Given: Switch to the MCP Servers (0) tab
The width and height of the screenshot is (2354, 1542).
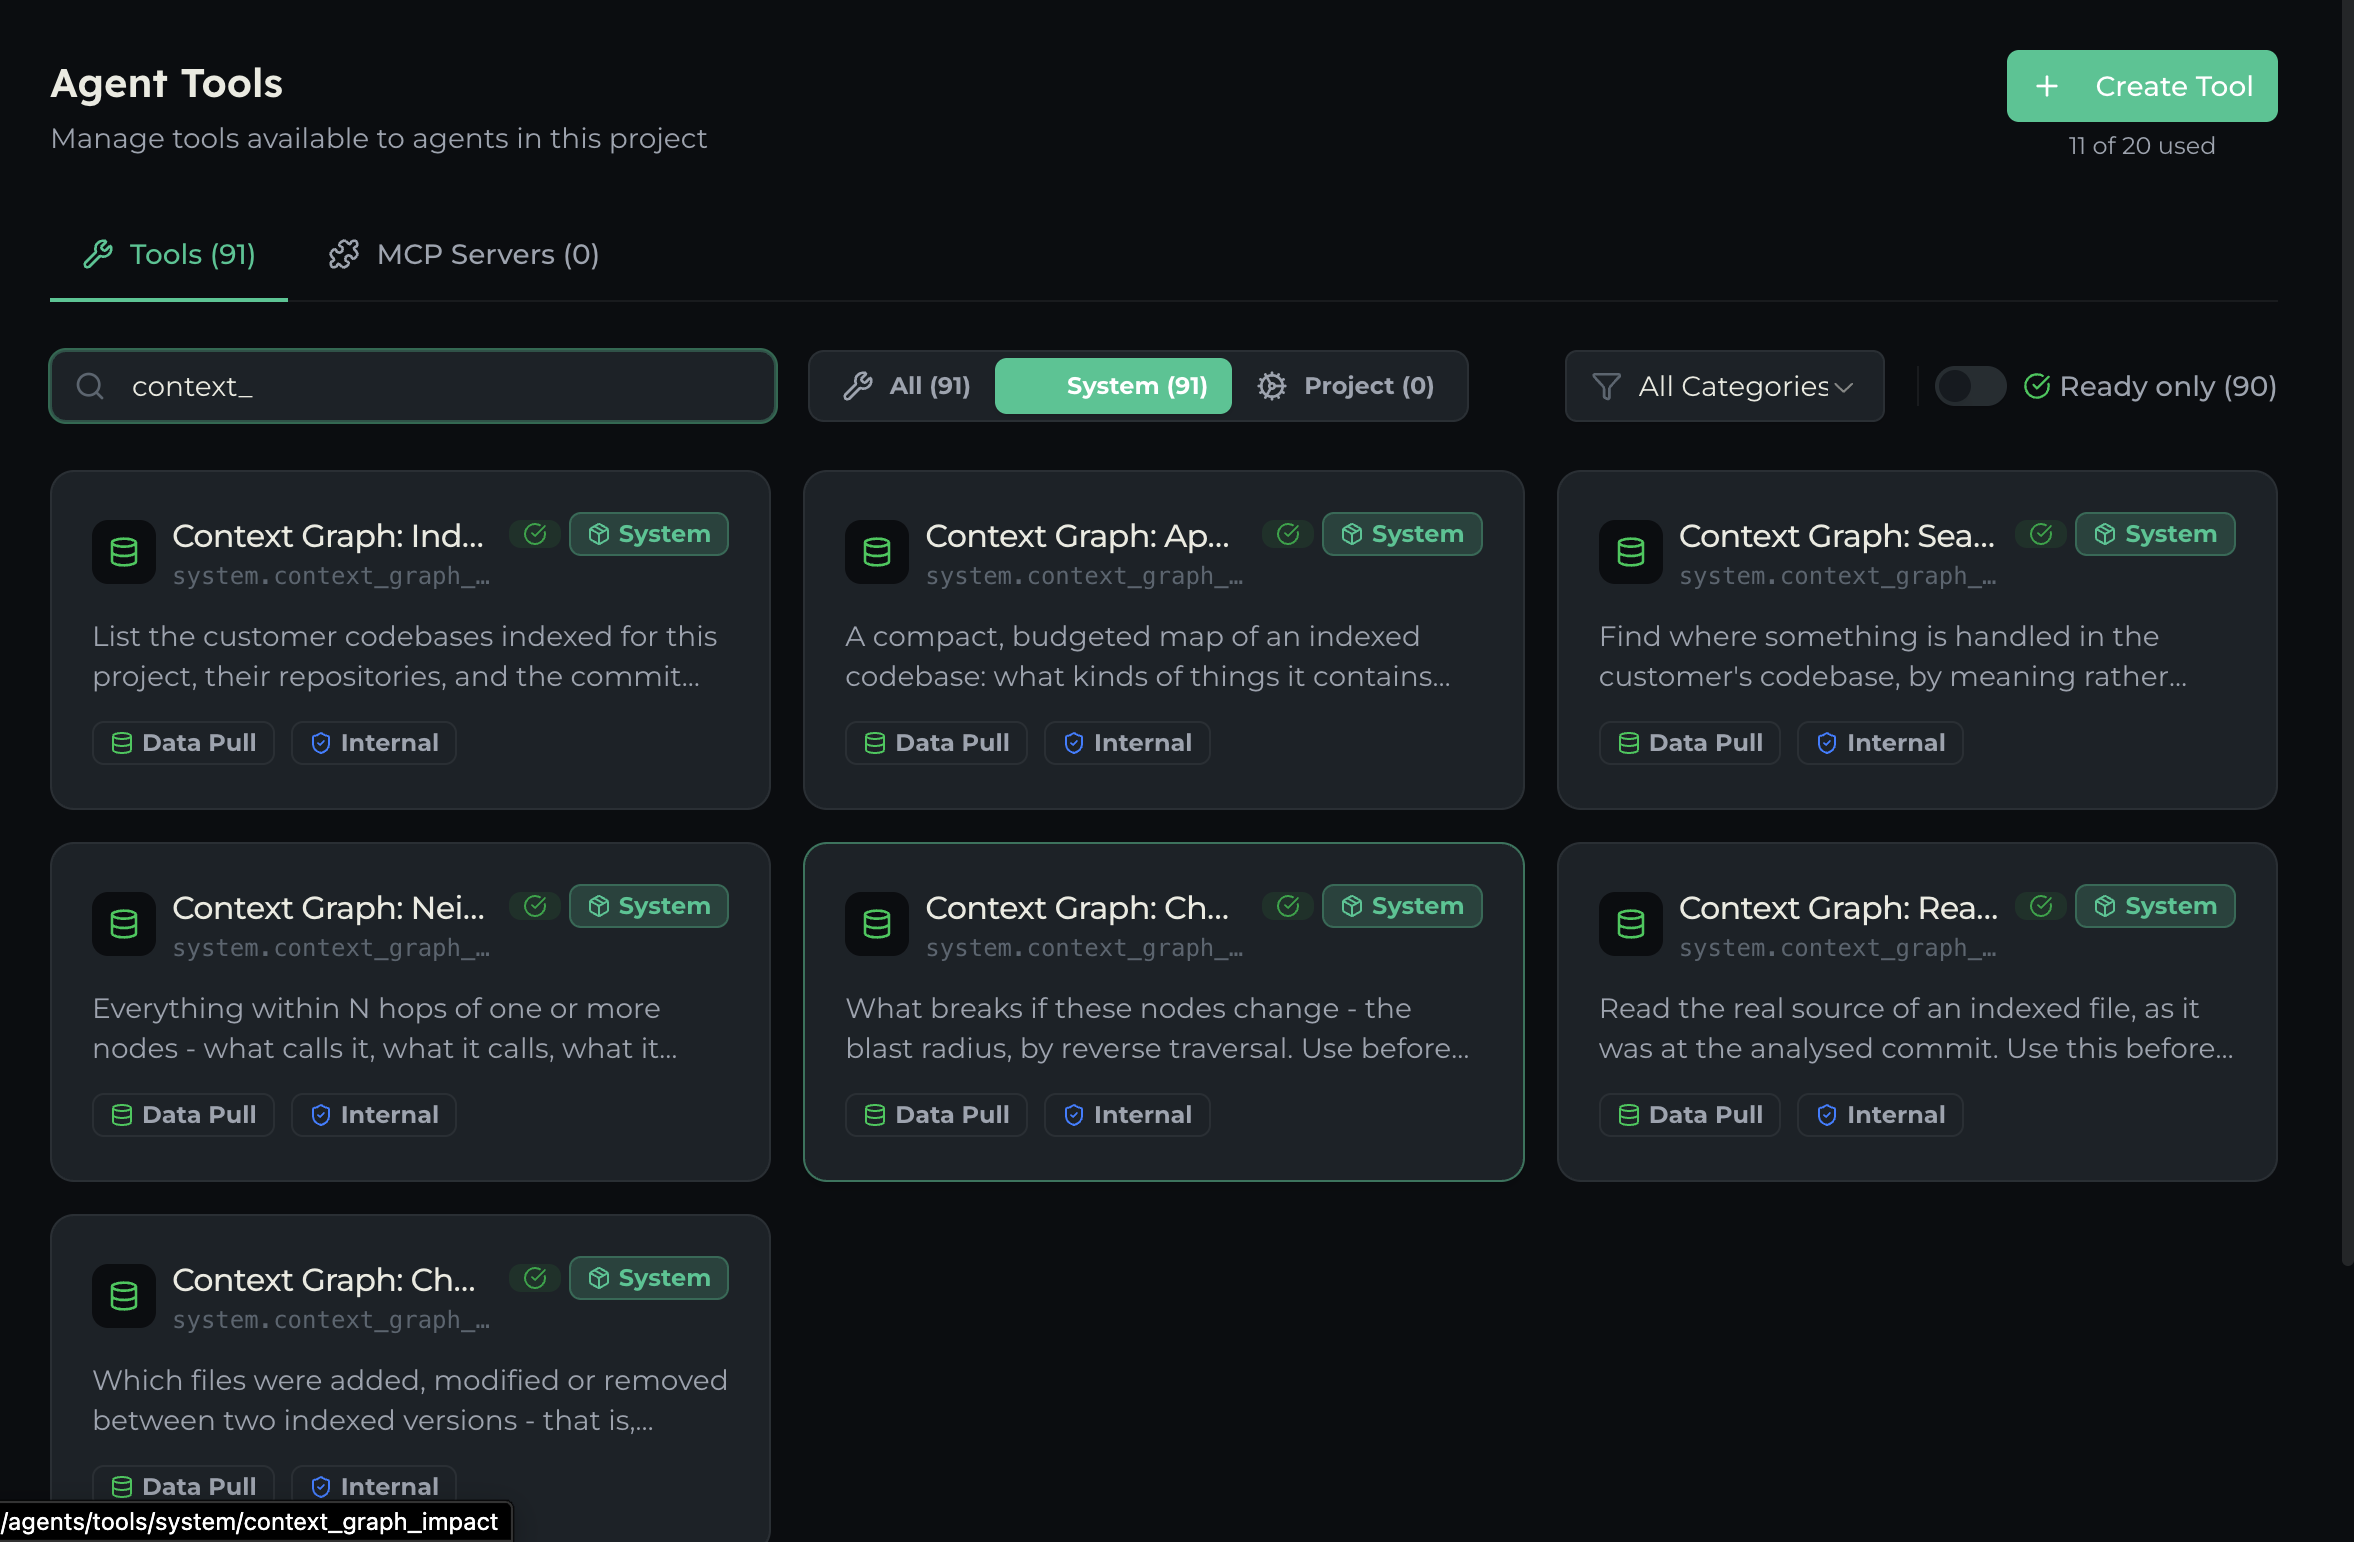Looking at the screenshot, I should [464, 254].
